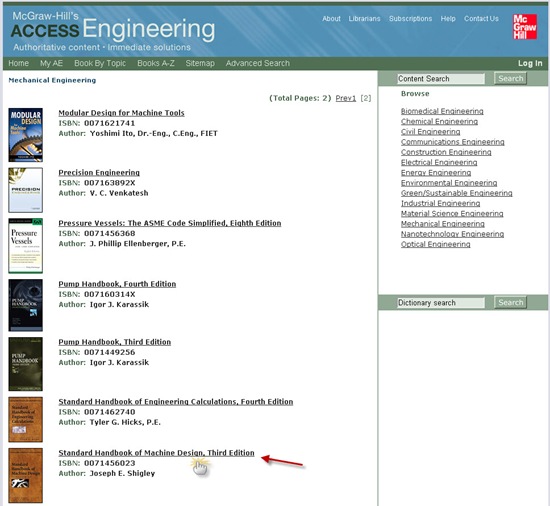Browse Communications Engineering category
The height and width of the screenshot is (506, 550).
pyautogui.click(x=452, y=142)
